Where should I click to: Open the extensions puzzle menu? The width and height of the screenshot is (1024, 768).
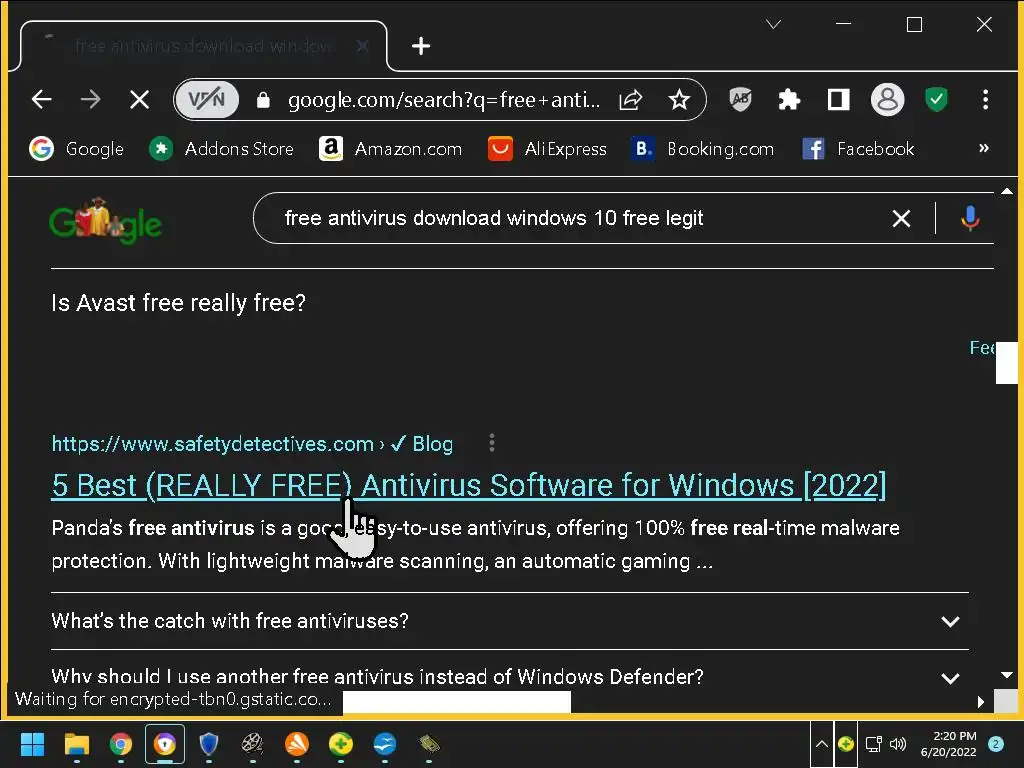pos(789,99)
